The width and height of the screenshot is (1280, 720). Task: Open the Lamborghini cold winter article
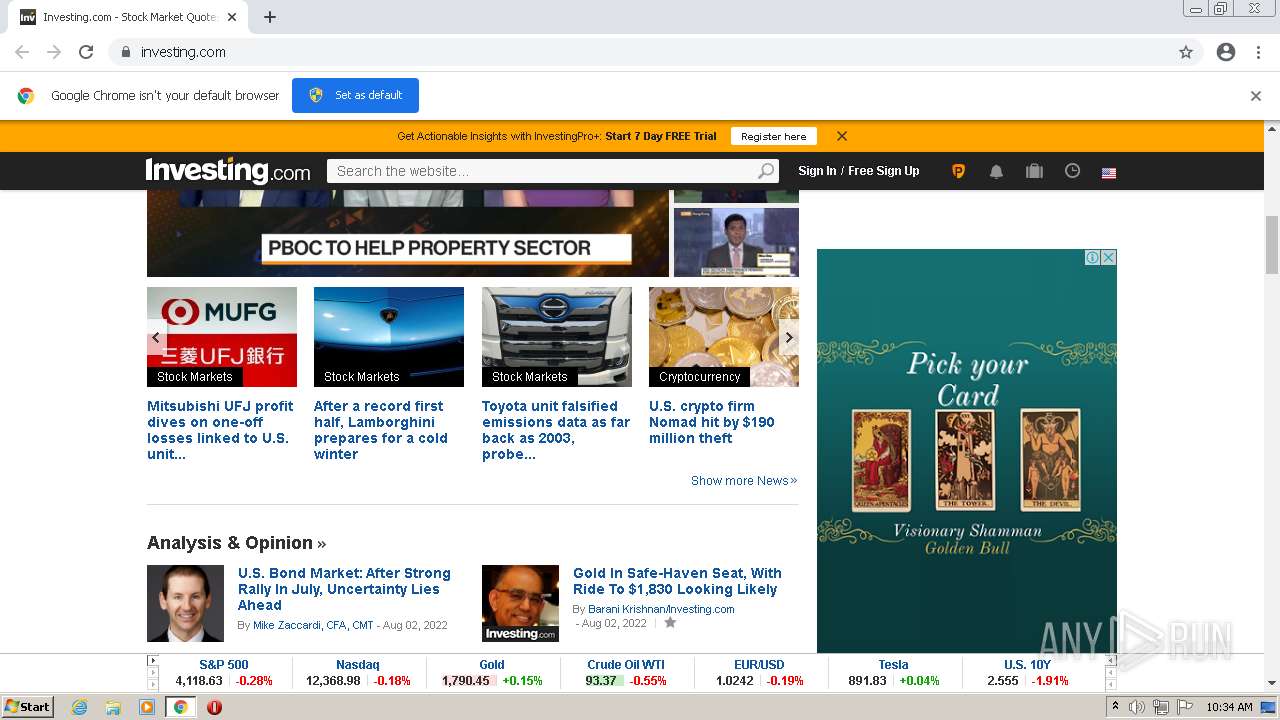(x=381, y=430)
